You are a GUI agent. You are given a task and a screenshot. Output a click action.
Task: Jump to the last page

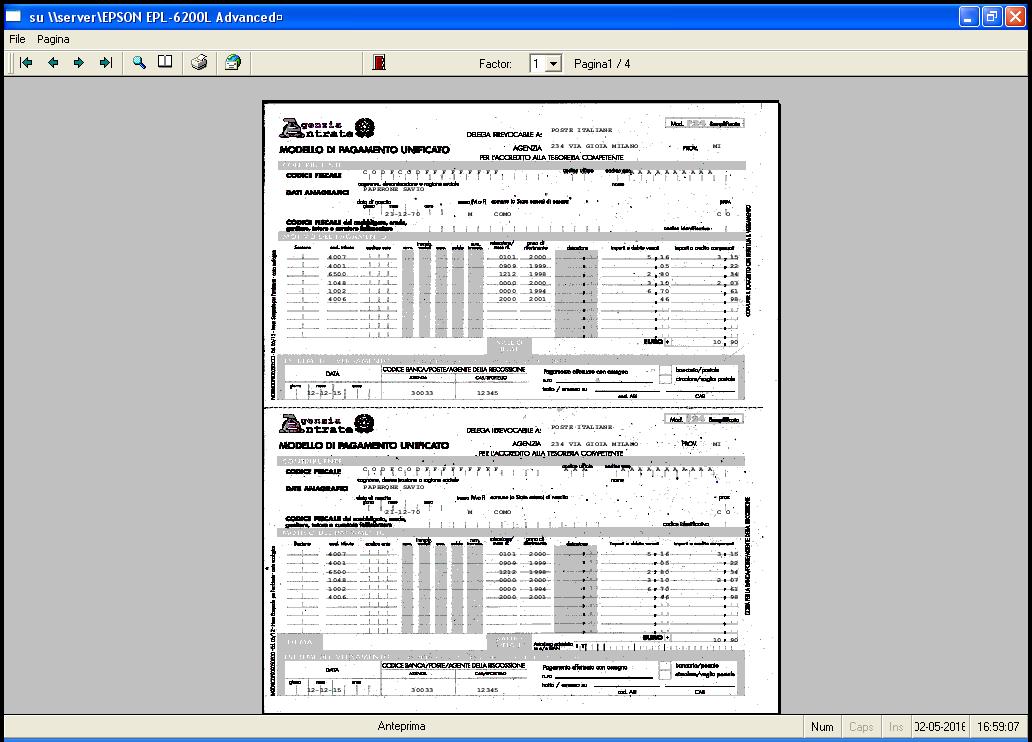105,63
